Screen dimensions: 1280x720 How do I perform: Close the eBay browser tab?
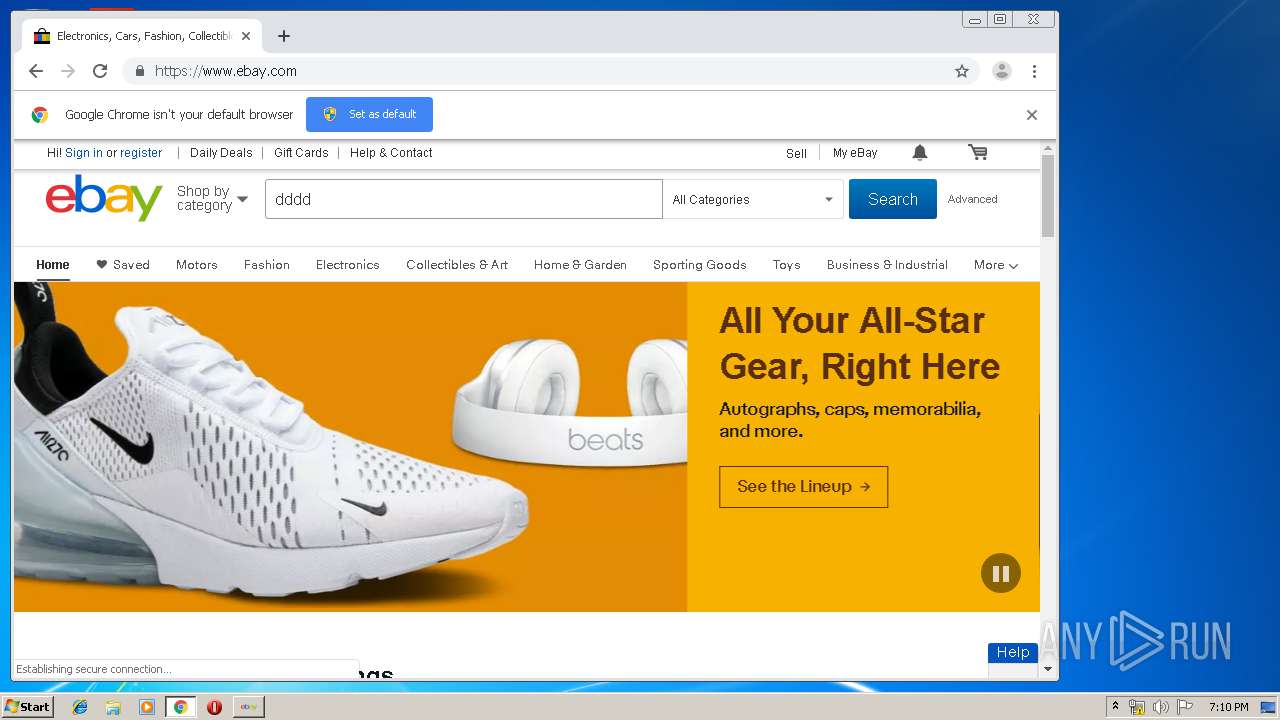tap(246, 36)
